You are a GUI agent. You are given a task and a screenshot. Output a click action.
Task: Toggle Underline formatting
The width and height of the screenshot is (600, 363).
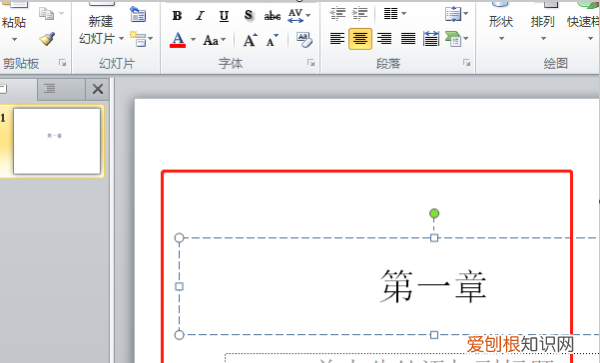224,15
